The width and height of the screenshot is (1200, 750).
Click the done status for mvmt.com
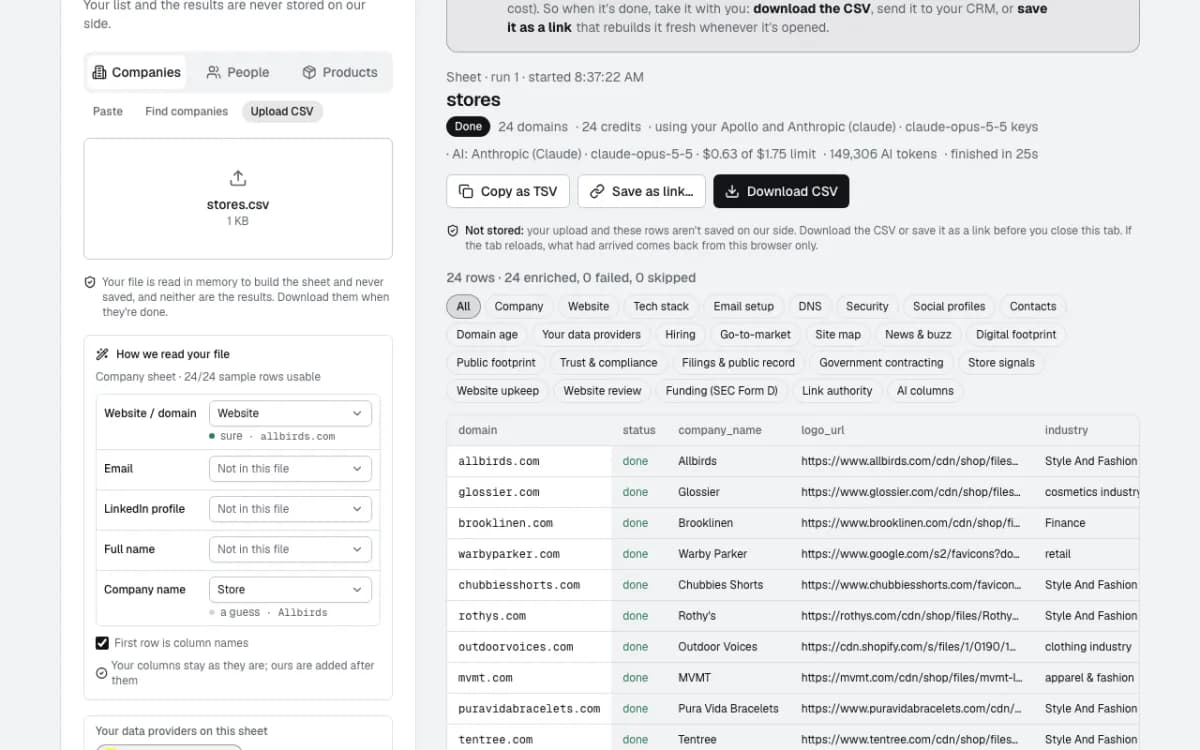tap(635, 678)
